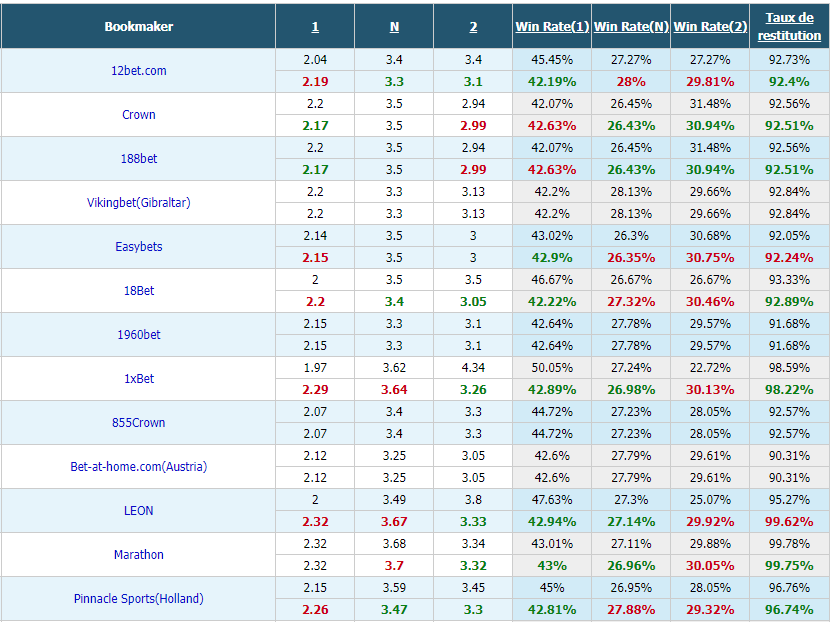831x622 pixels.
Task: Open Vikingbet(Gibraltar) bookmaker link
Action: [138, 202]
